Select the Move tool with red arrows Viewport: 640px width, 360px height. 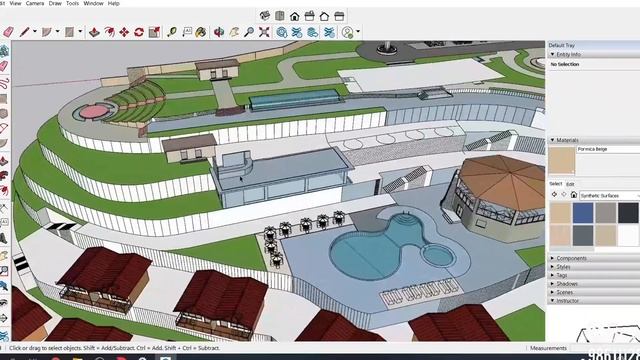(124, 32)
